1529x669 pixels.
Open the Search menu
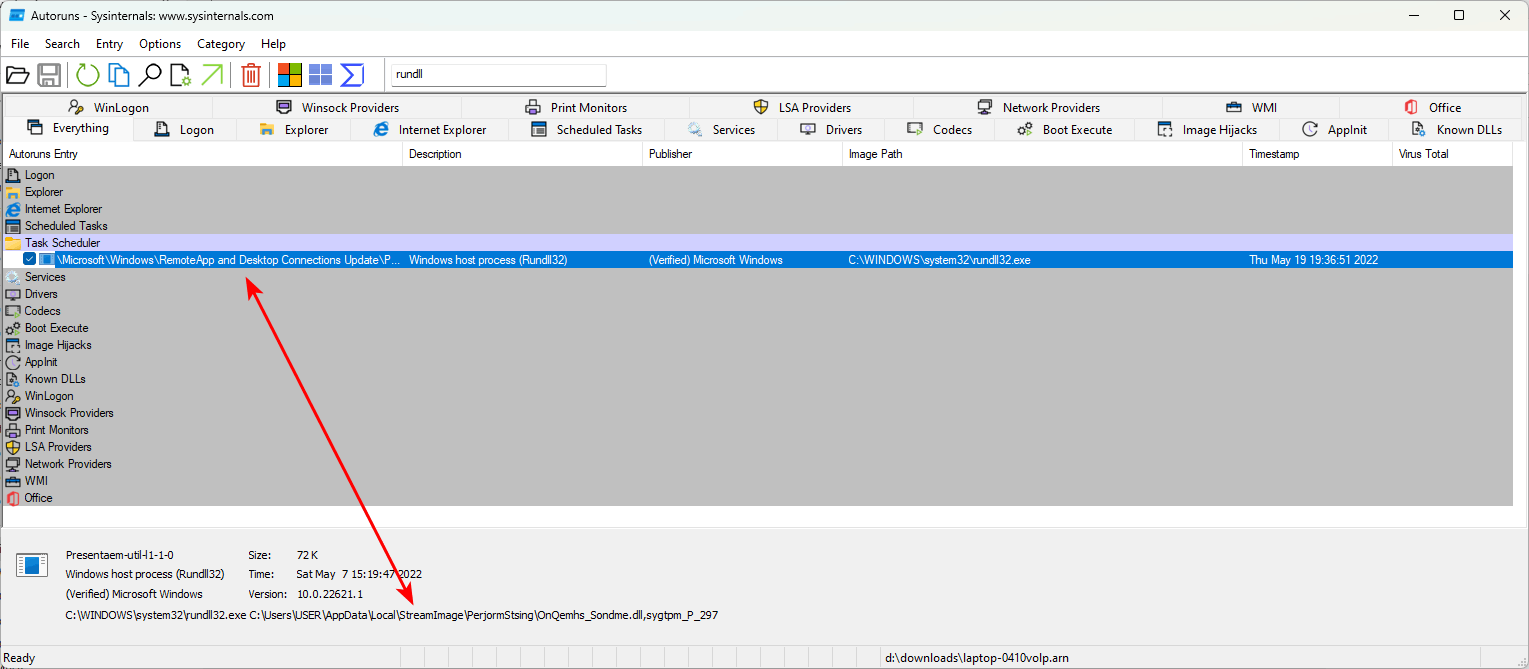[x=62, y=44]
